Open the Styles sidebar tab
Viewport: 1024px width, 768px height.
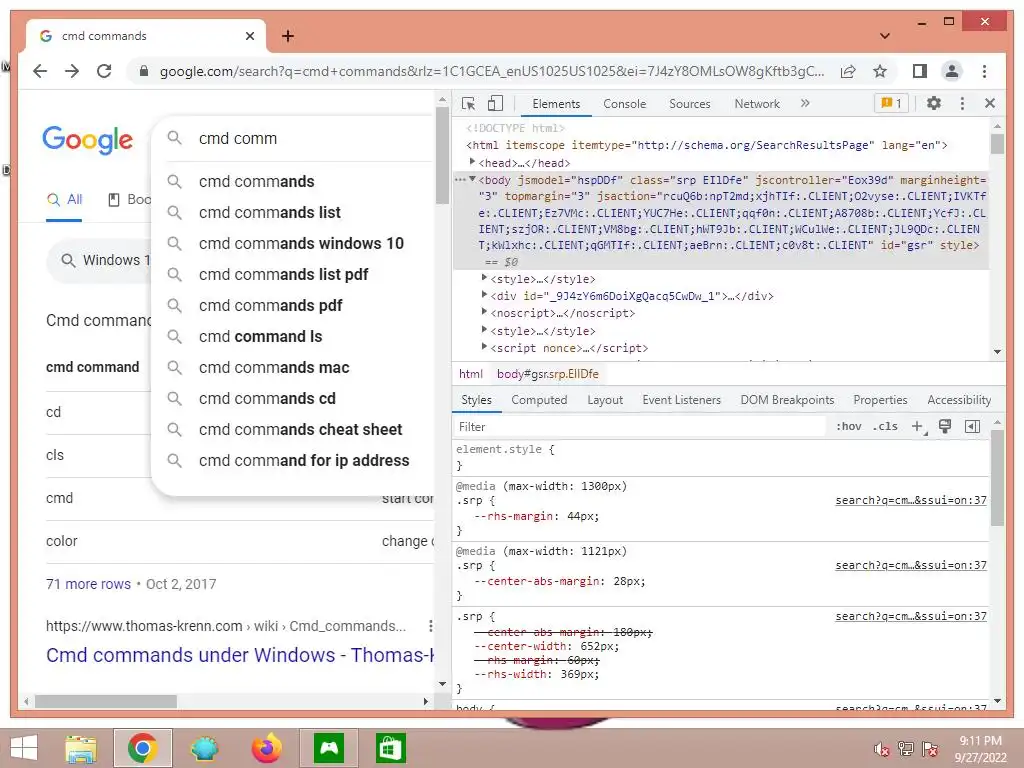tap(476, 400)
